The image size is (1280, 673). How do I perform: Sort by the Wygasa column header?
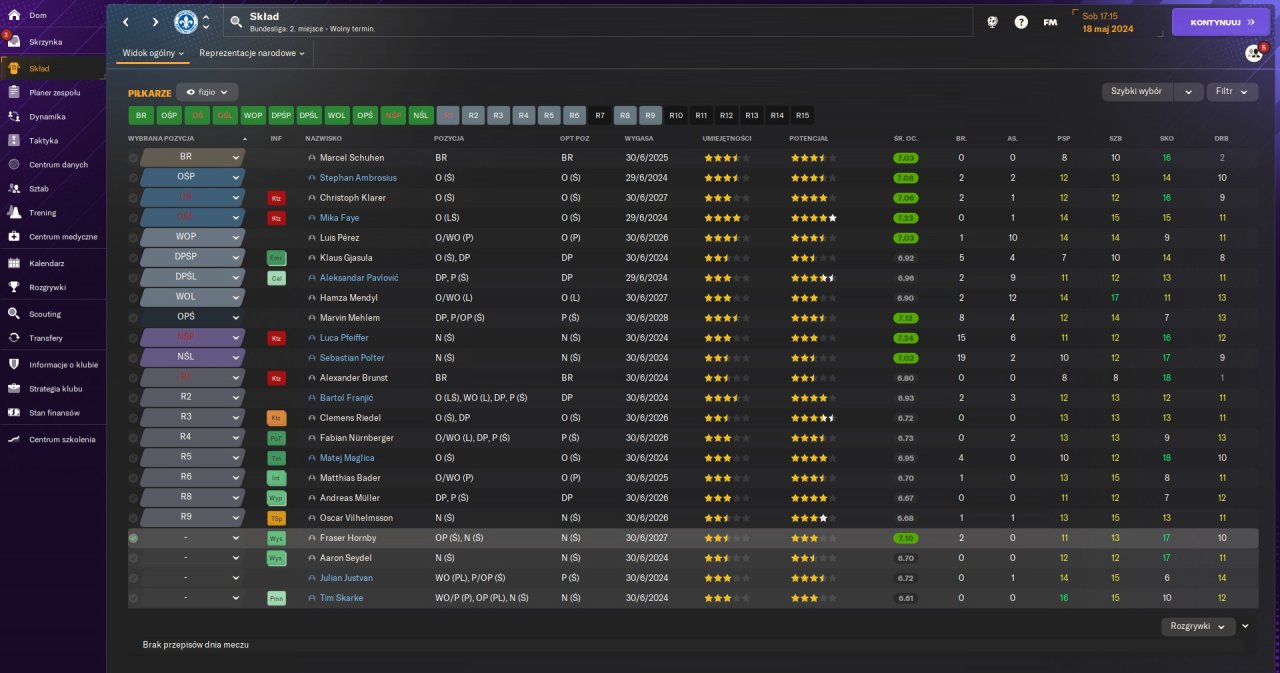[x=639, y=138]
